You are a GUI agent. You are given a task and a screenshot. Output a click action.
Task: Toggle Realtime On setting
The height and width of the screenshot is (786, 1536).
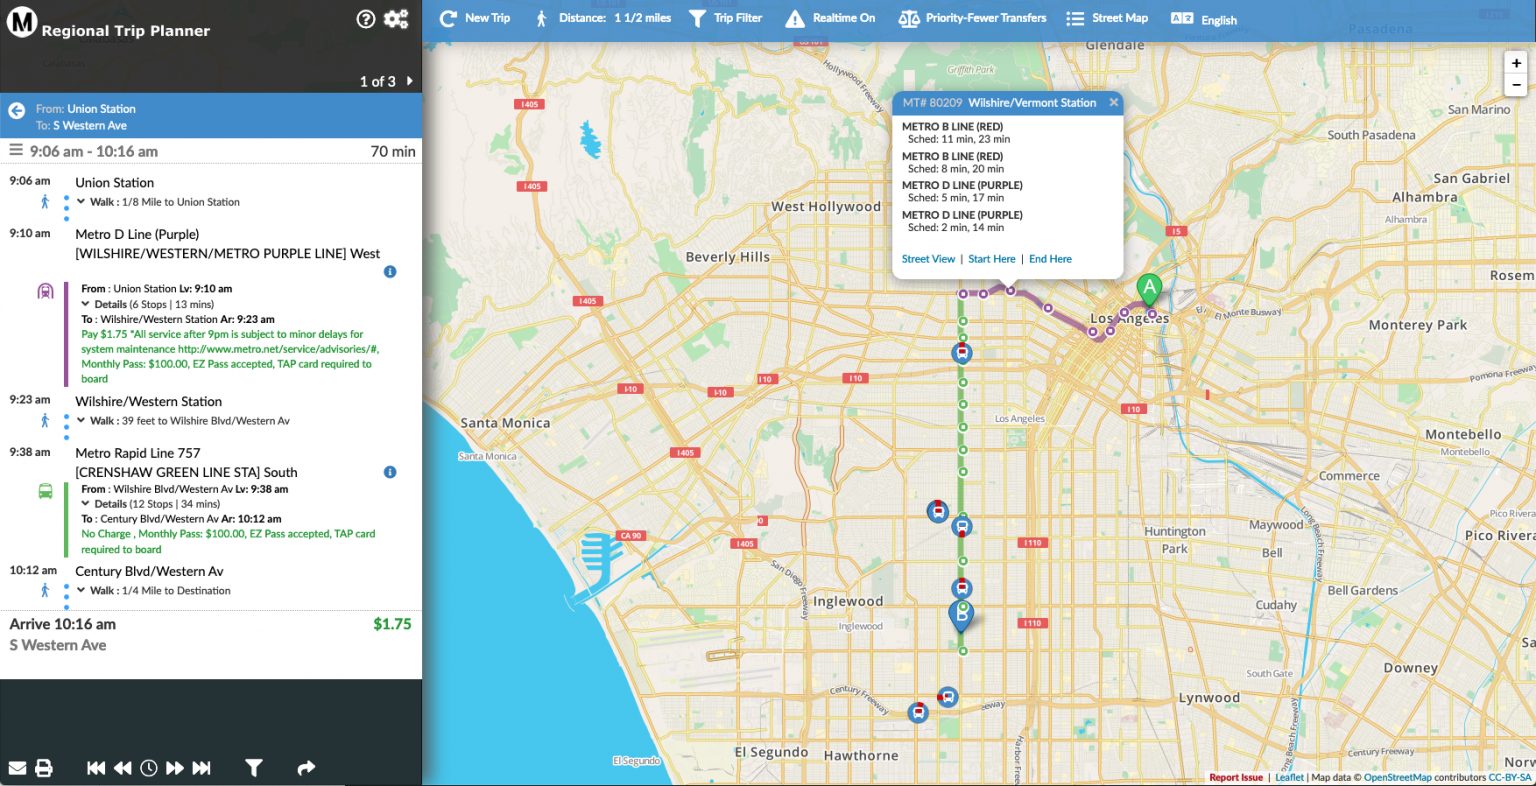point(794,17)
